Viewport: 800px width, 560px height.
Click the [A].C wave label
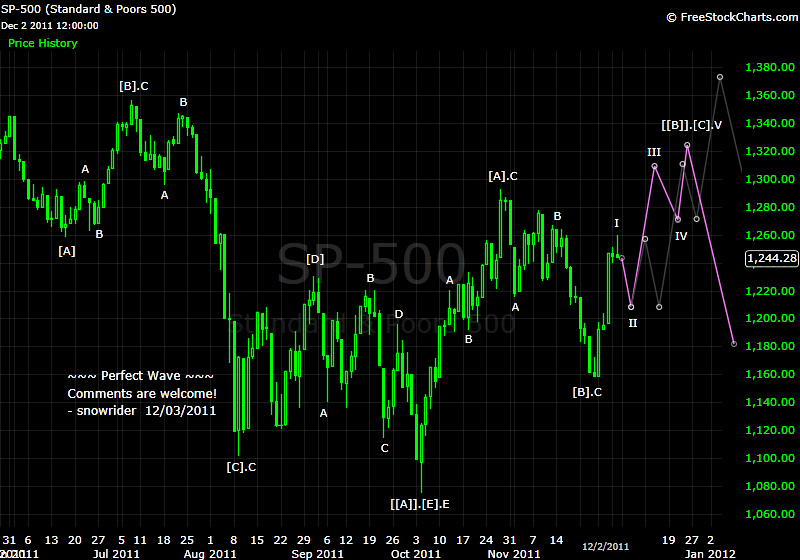503,176
